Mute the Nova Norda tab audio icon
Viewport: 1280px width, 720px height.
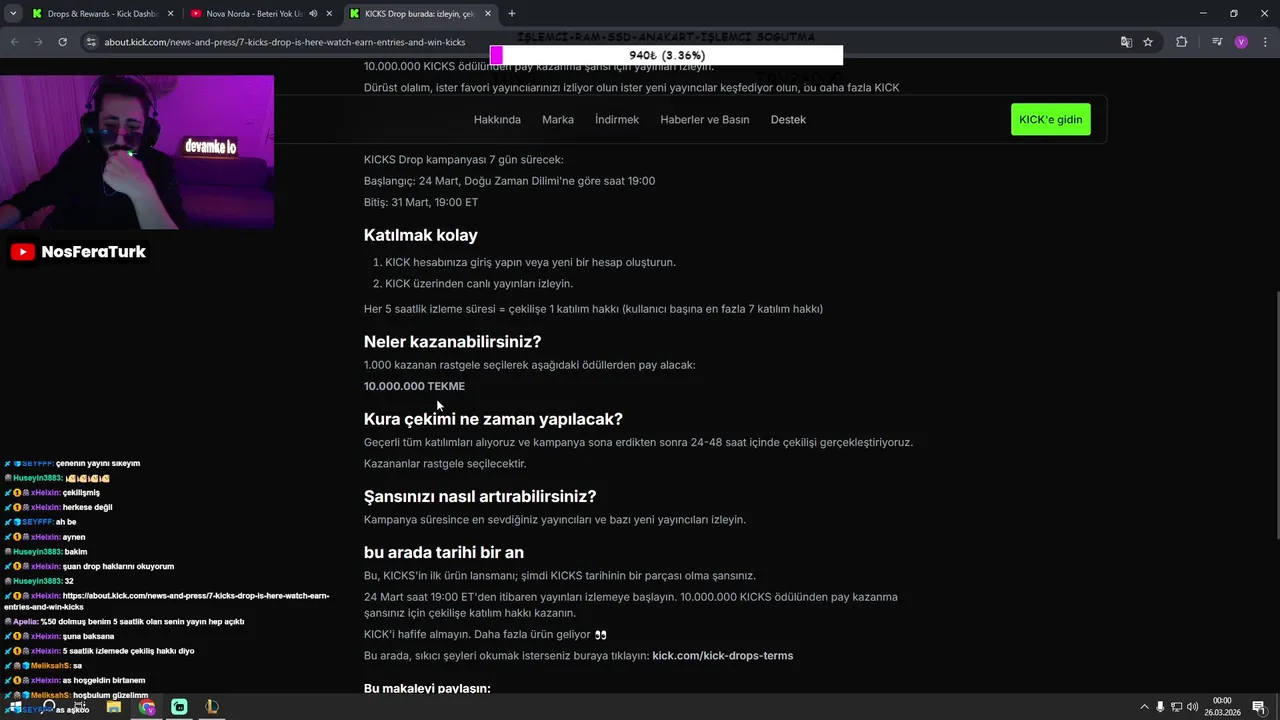coord(313,14)
